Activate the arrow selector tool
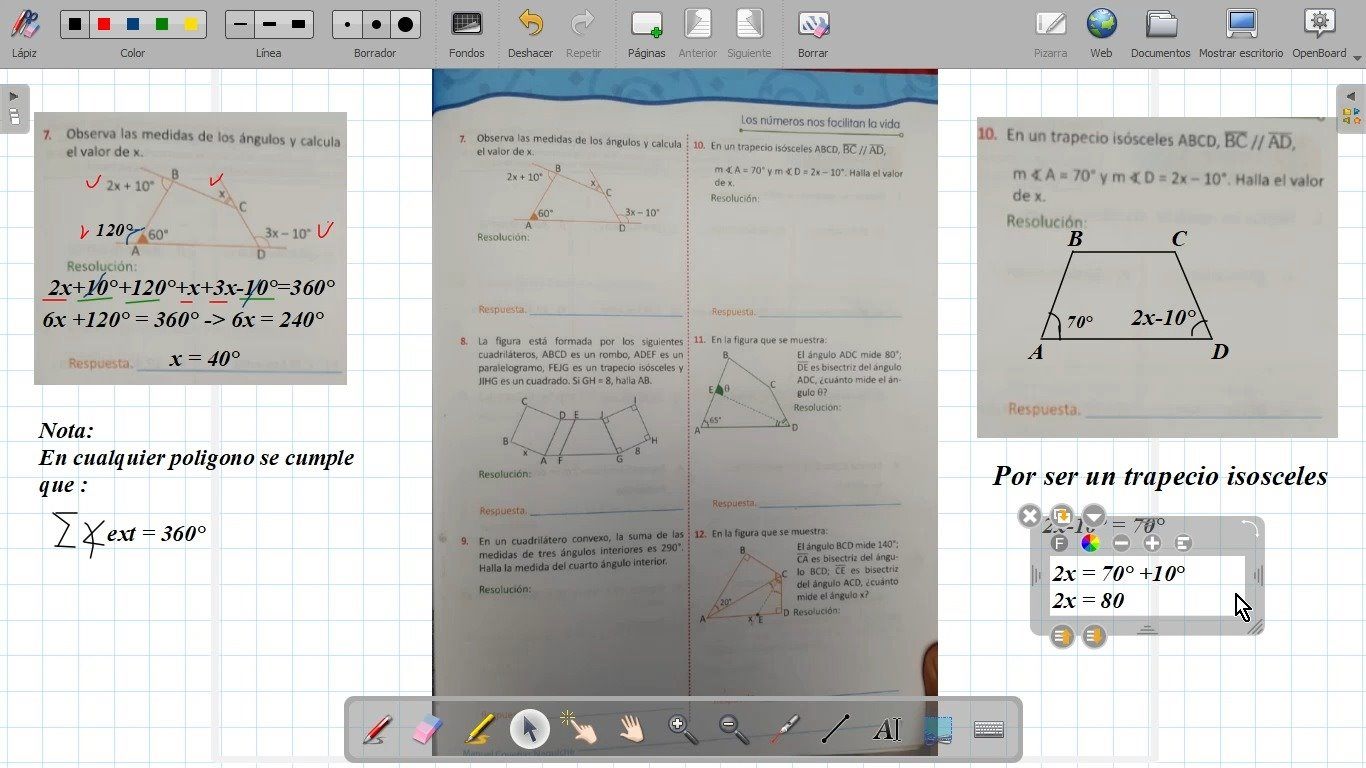 click(530, 729)
